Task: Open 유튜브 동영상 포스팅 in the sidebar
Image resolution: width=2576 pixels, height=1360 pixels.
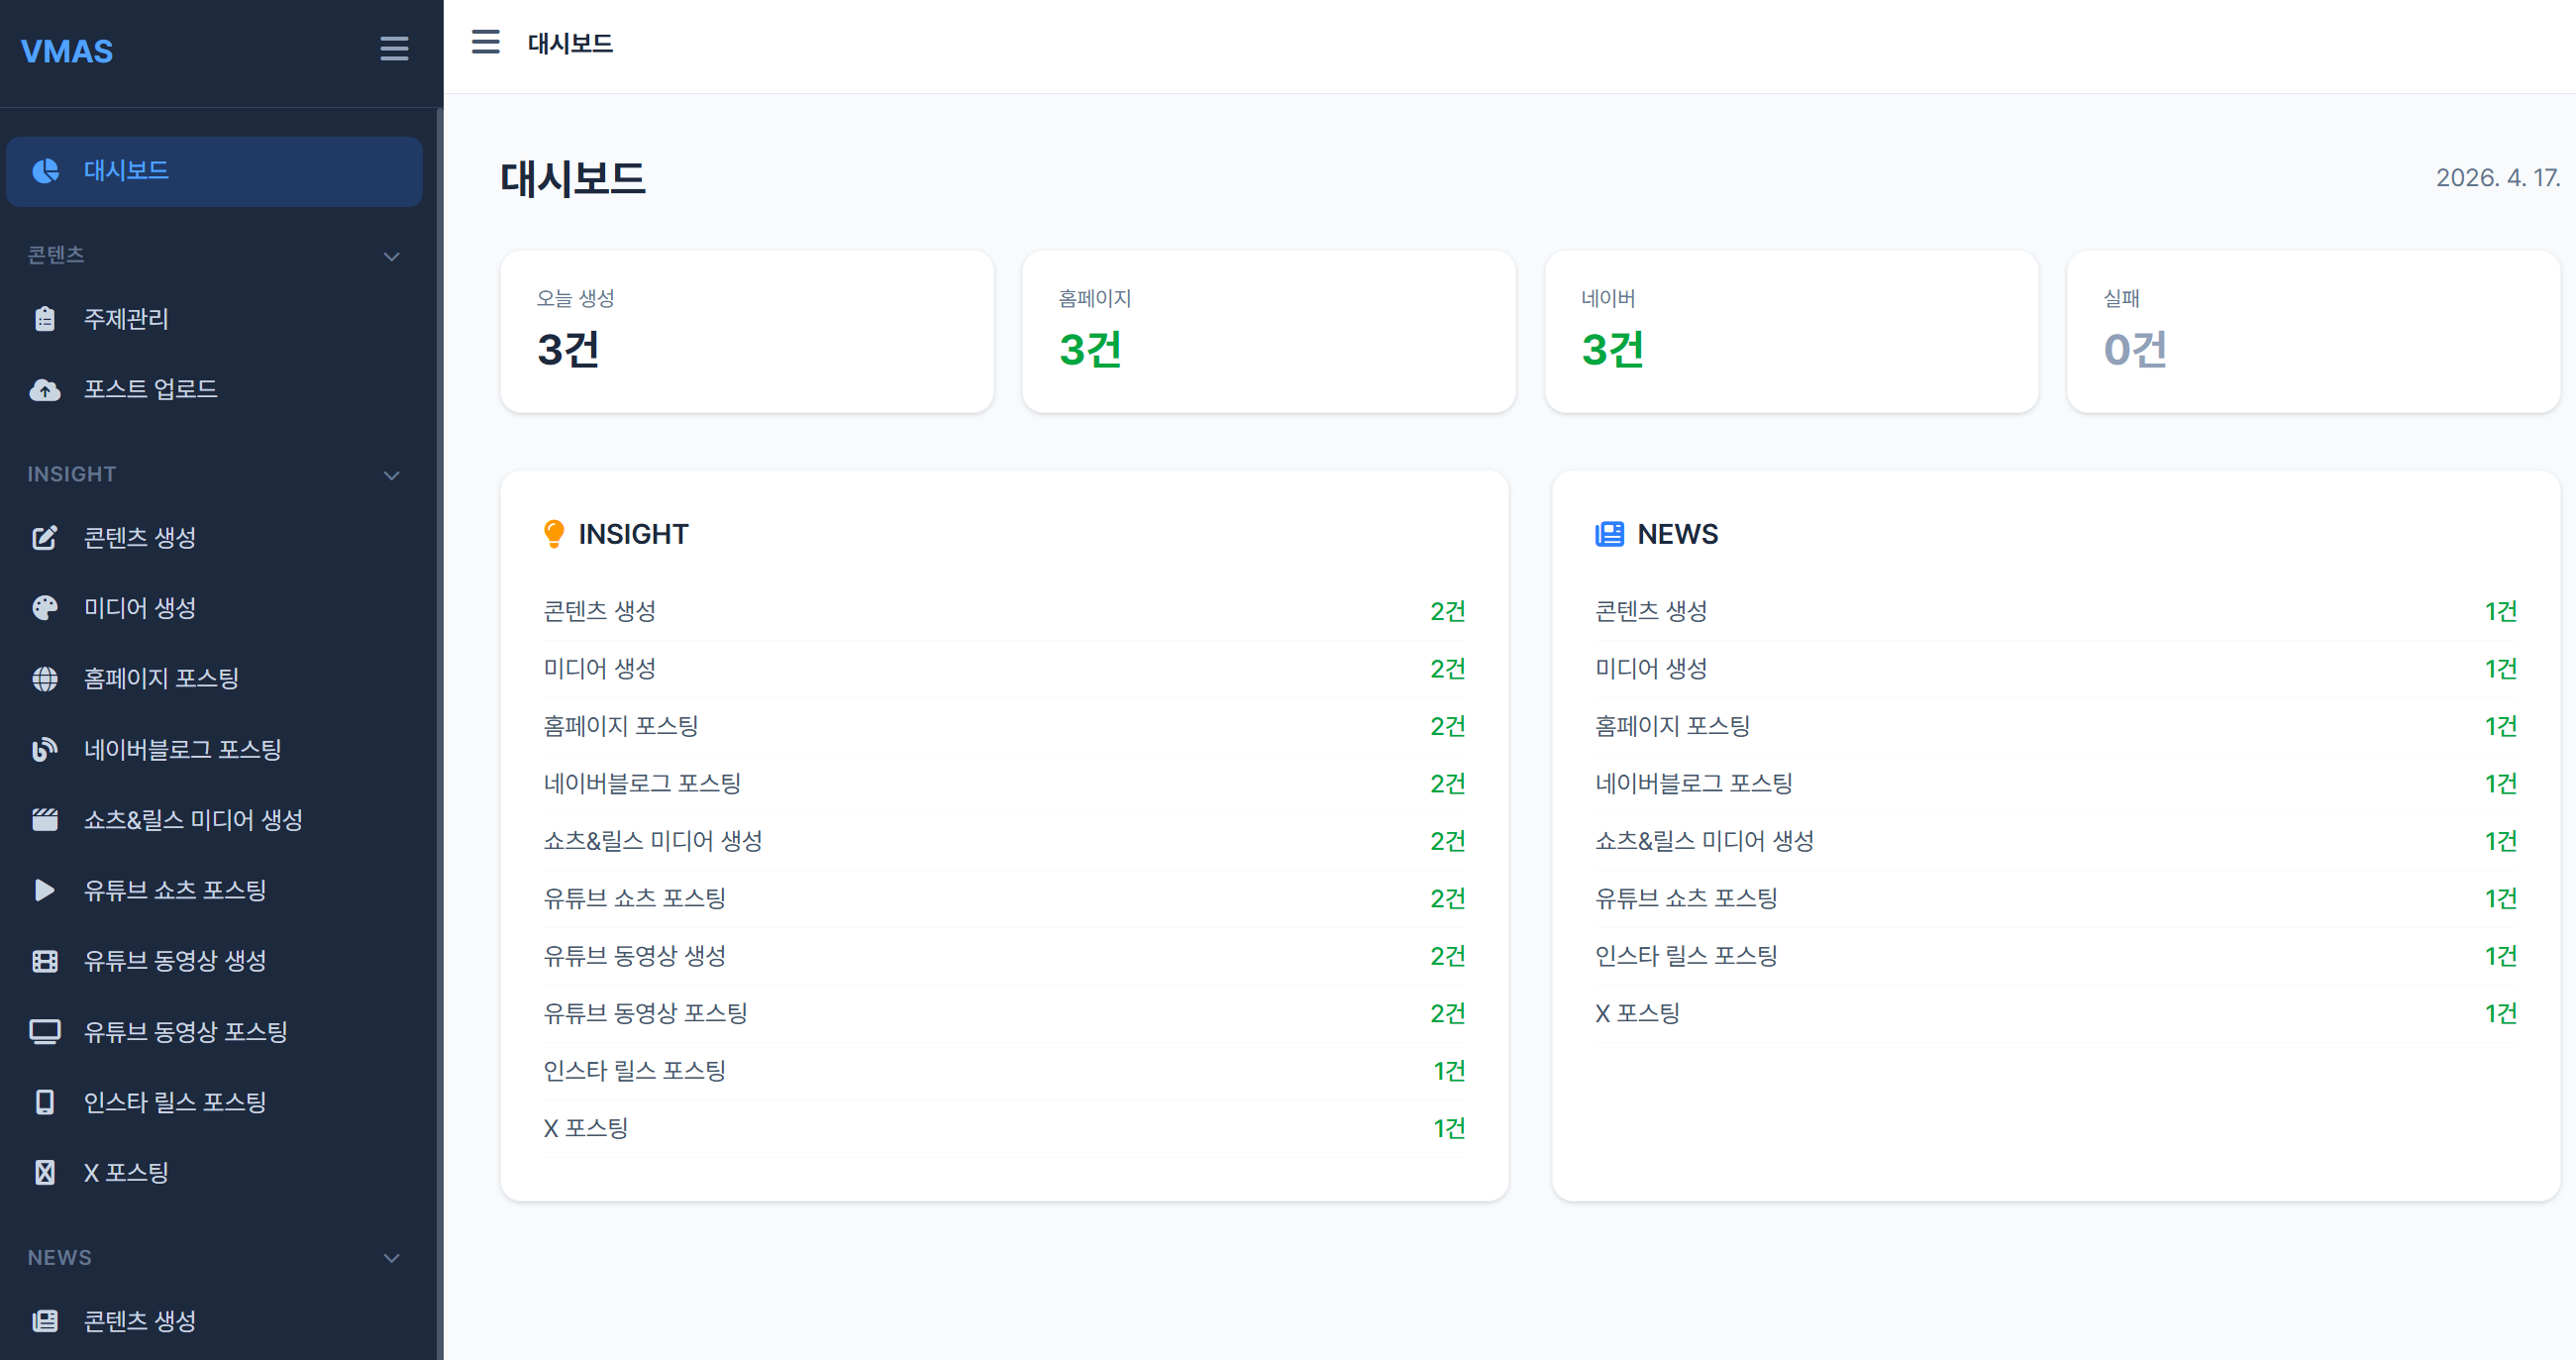Action: [x=185, y=1031]
